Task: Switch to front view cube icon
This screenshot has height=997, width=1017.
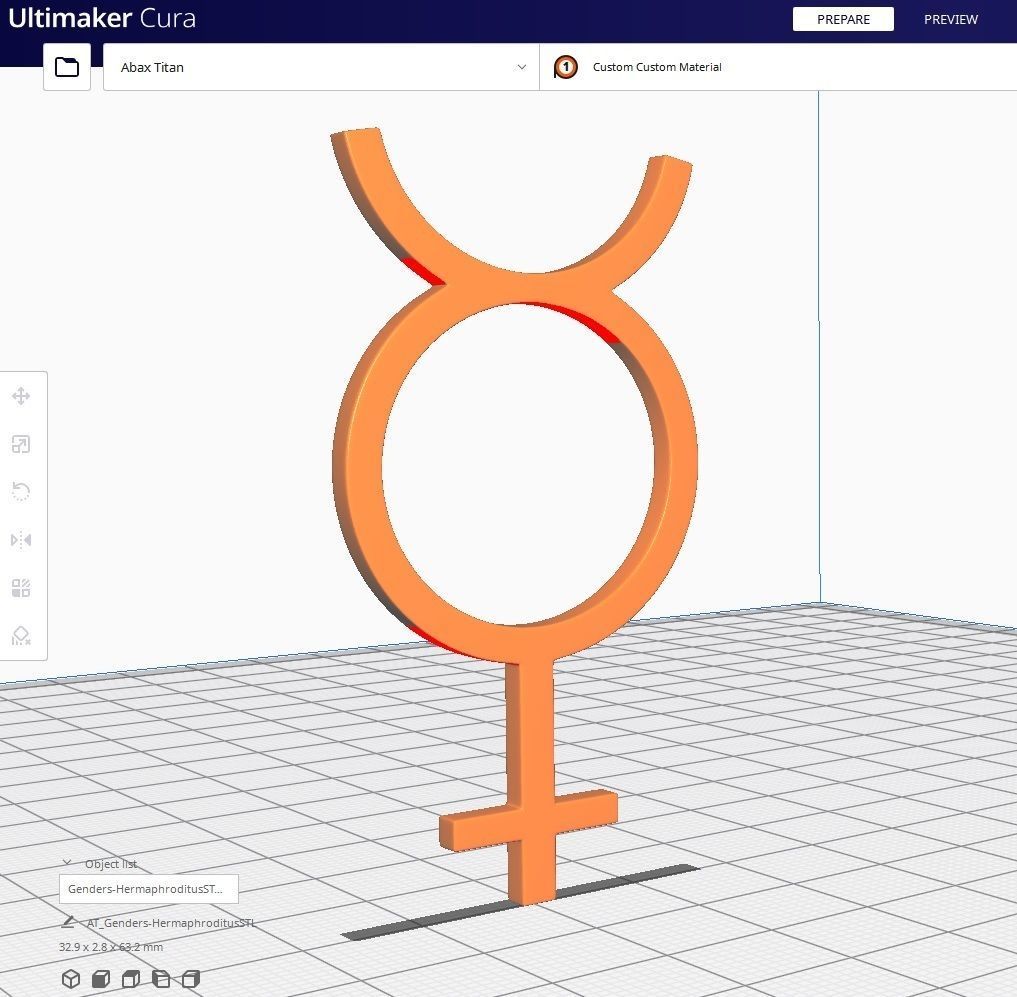Action: click(x=101, y=978)
